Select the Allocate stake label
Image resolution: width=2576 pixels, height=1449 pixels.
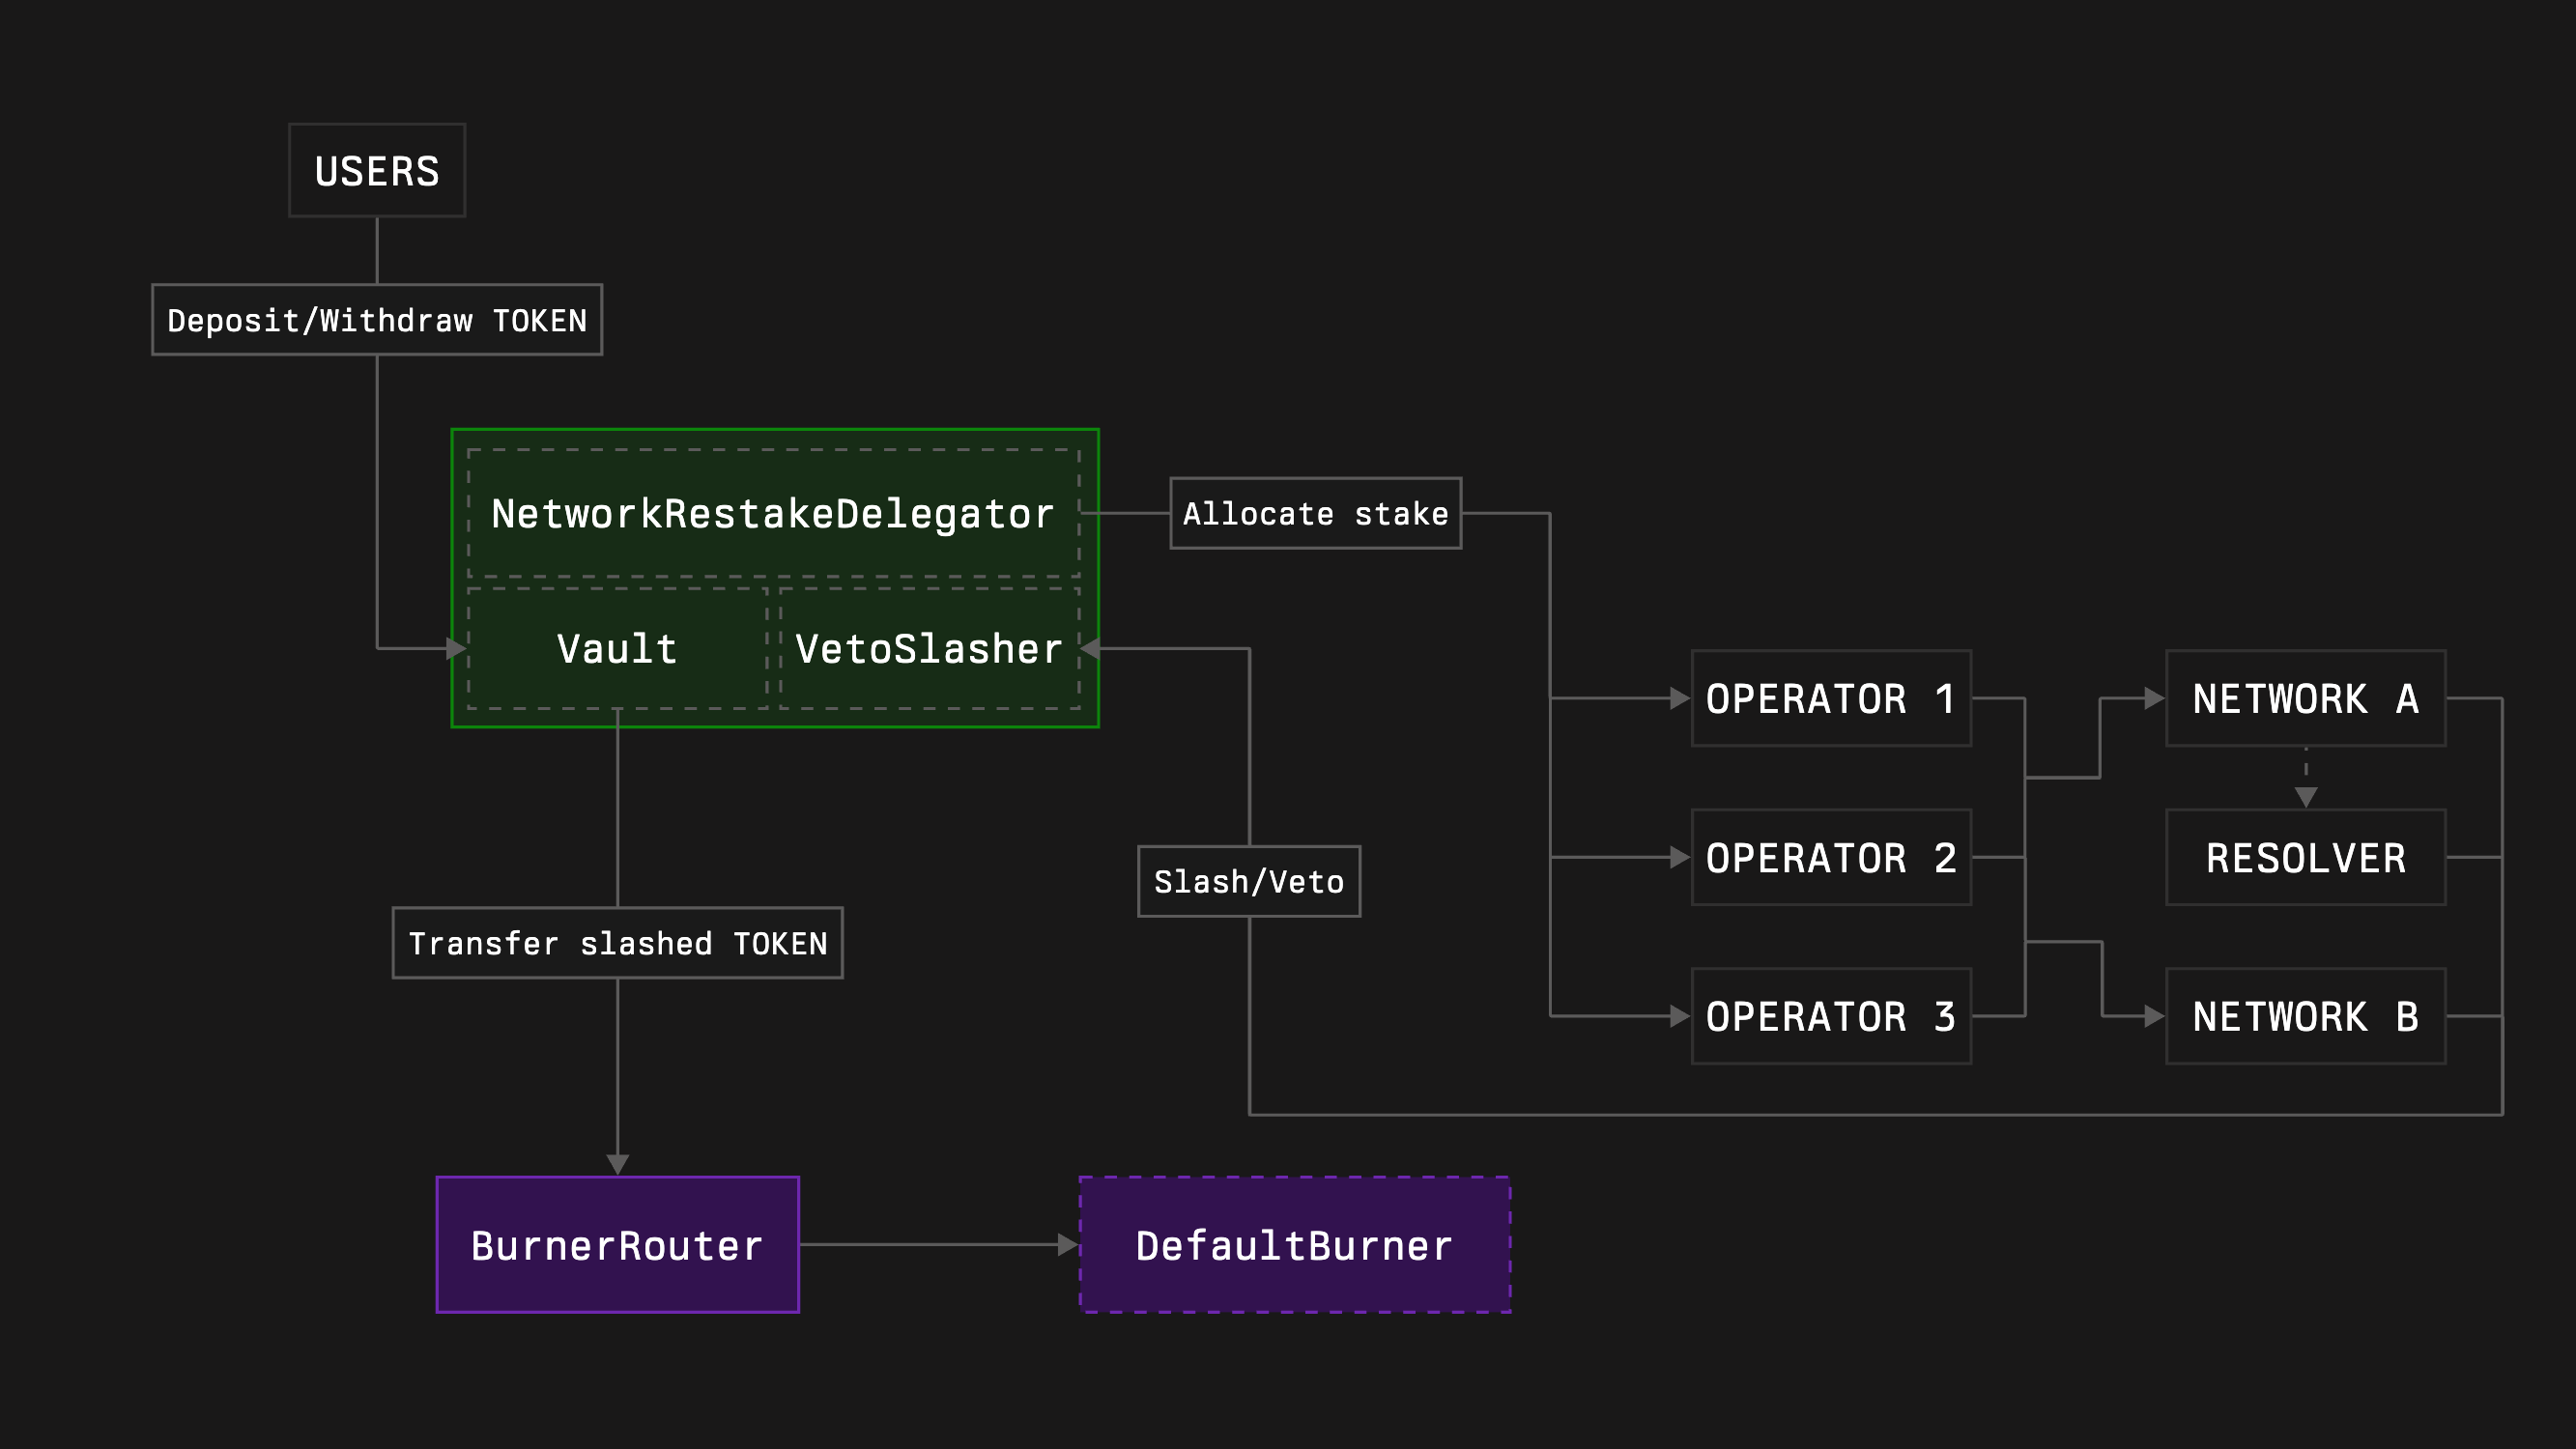pos(1315,513)
